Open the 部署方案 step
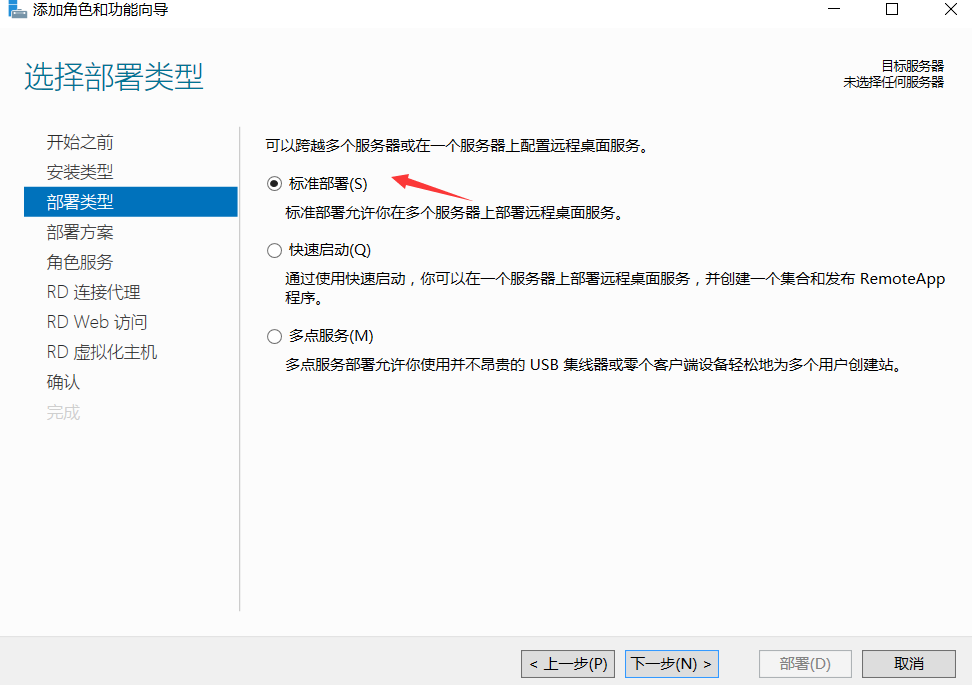This screenshot has width=972, height=685. point(80,232)
